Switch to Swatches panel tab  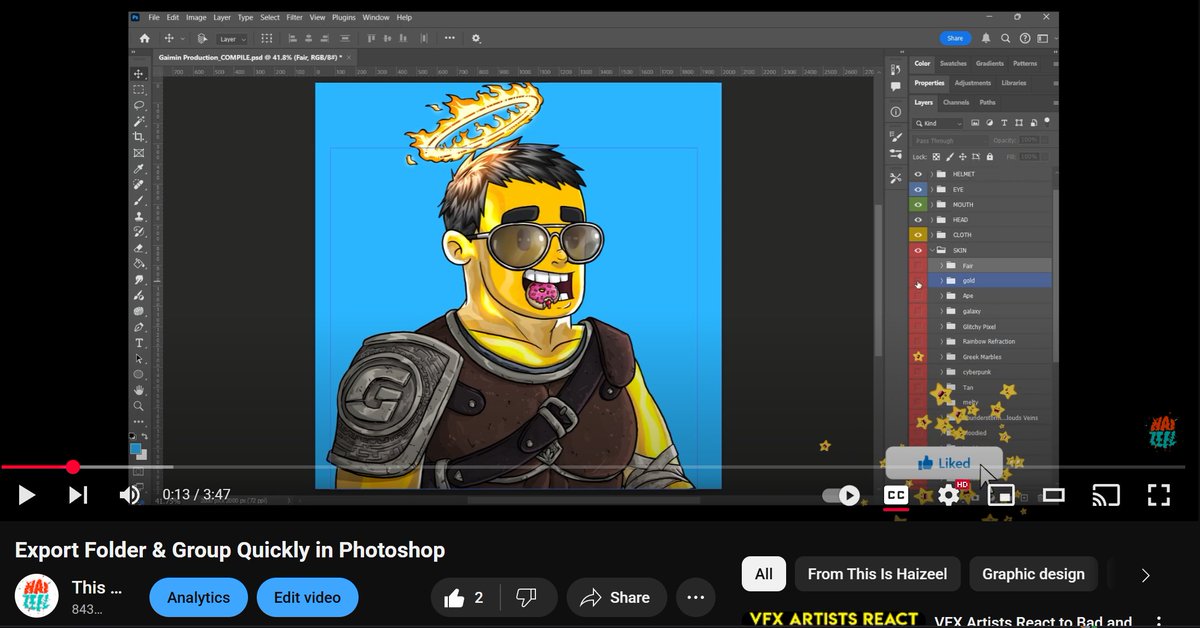[953, 63]
